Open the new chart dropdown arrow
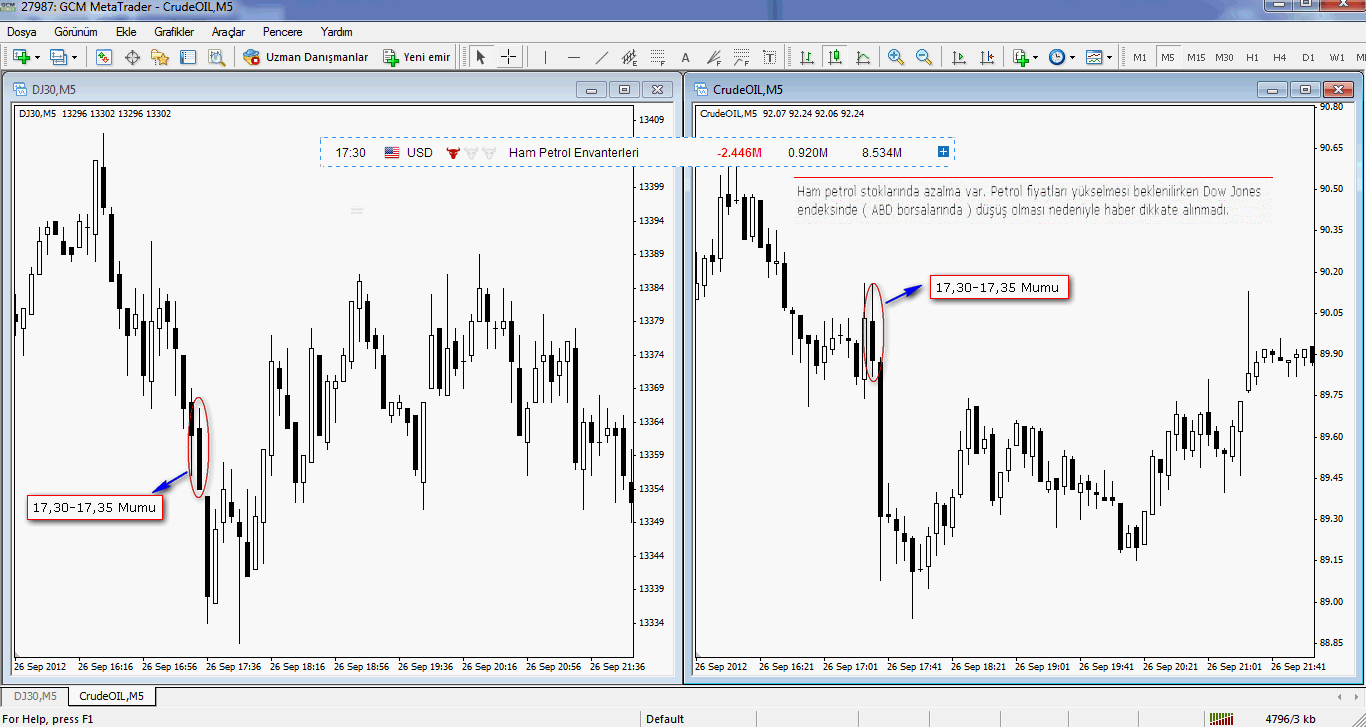This screenshot has width=1366, height=727. click(38, 57)
